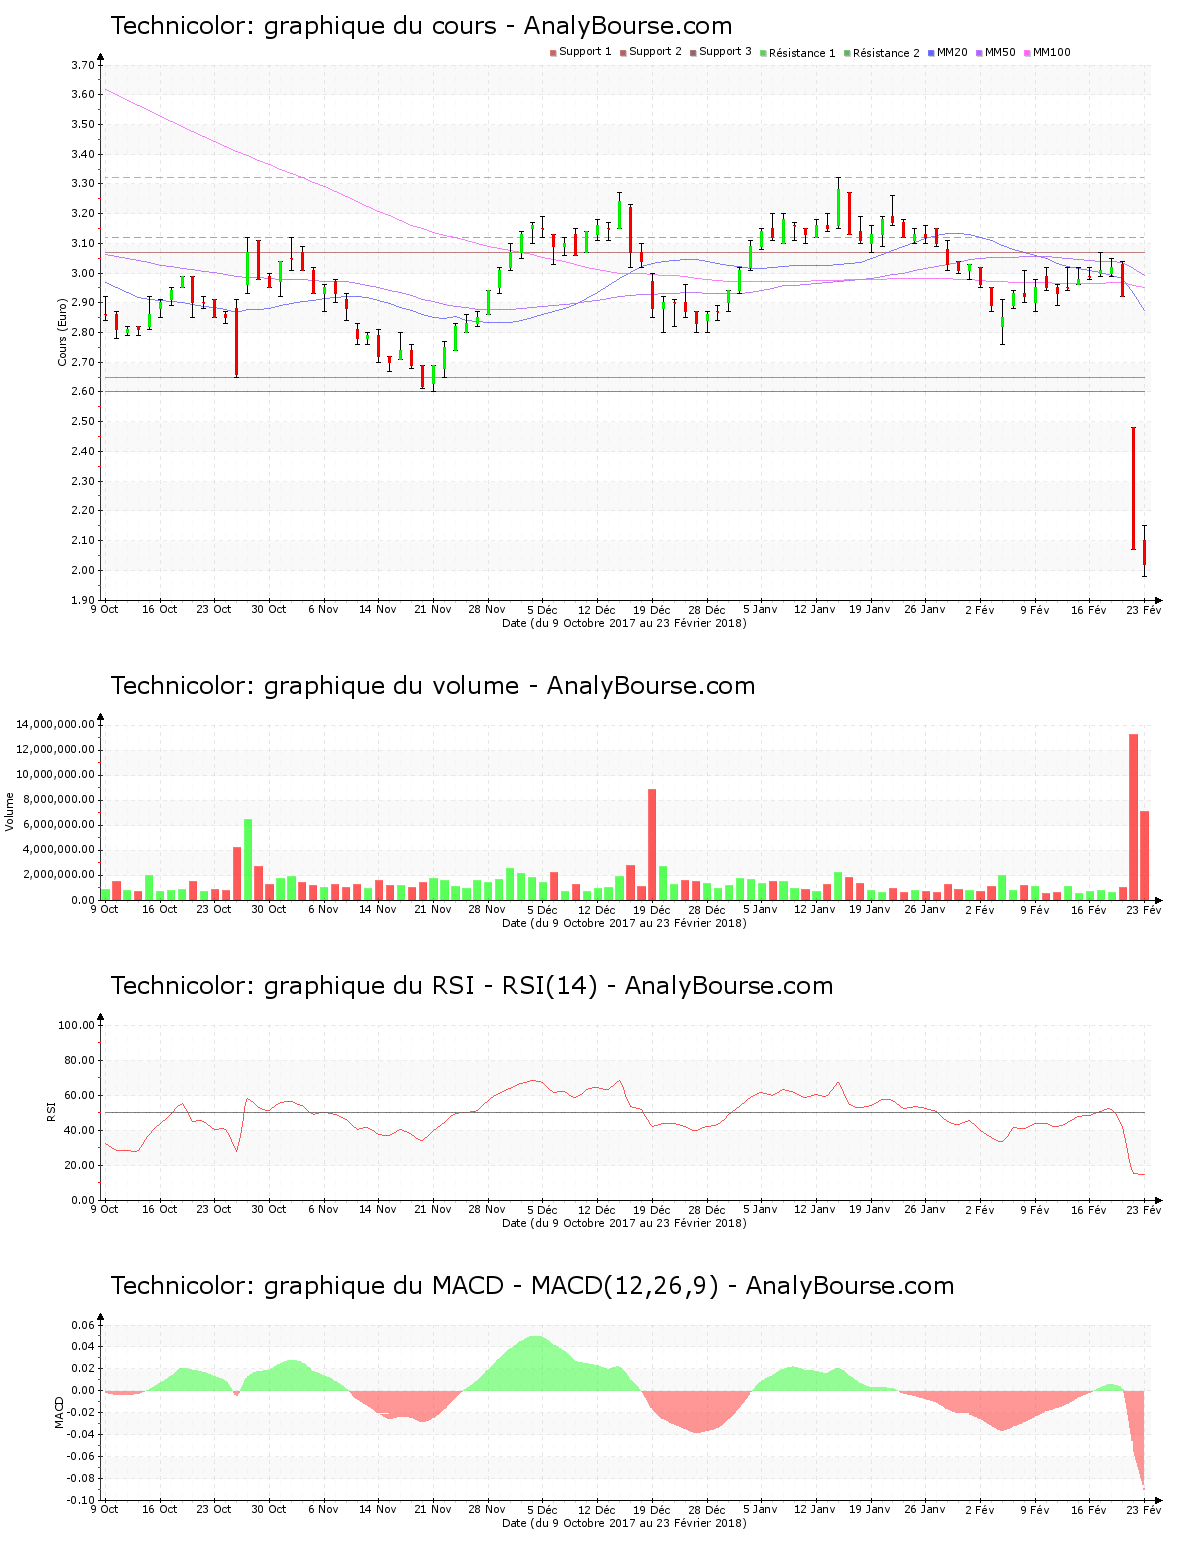Click the MACD(12,26,9) chart title

(532, 1286)
